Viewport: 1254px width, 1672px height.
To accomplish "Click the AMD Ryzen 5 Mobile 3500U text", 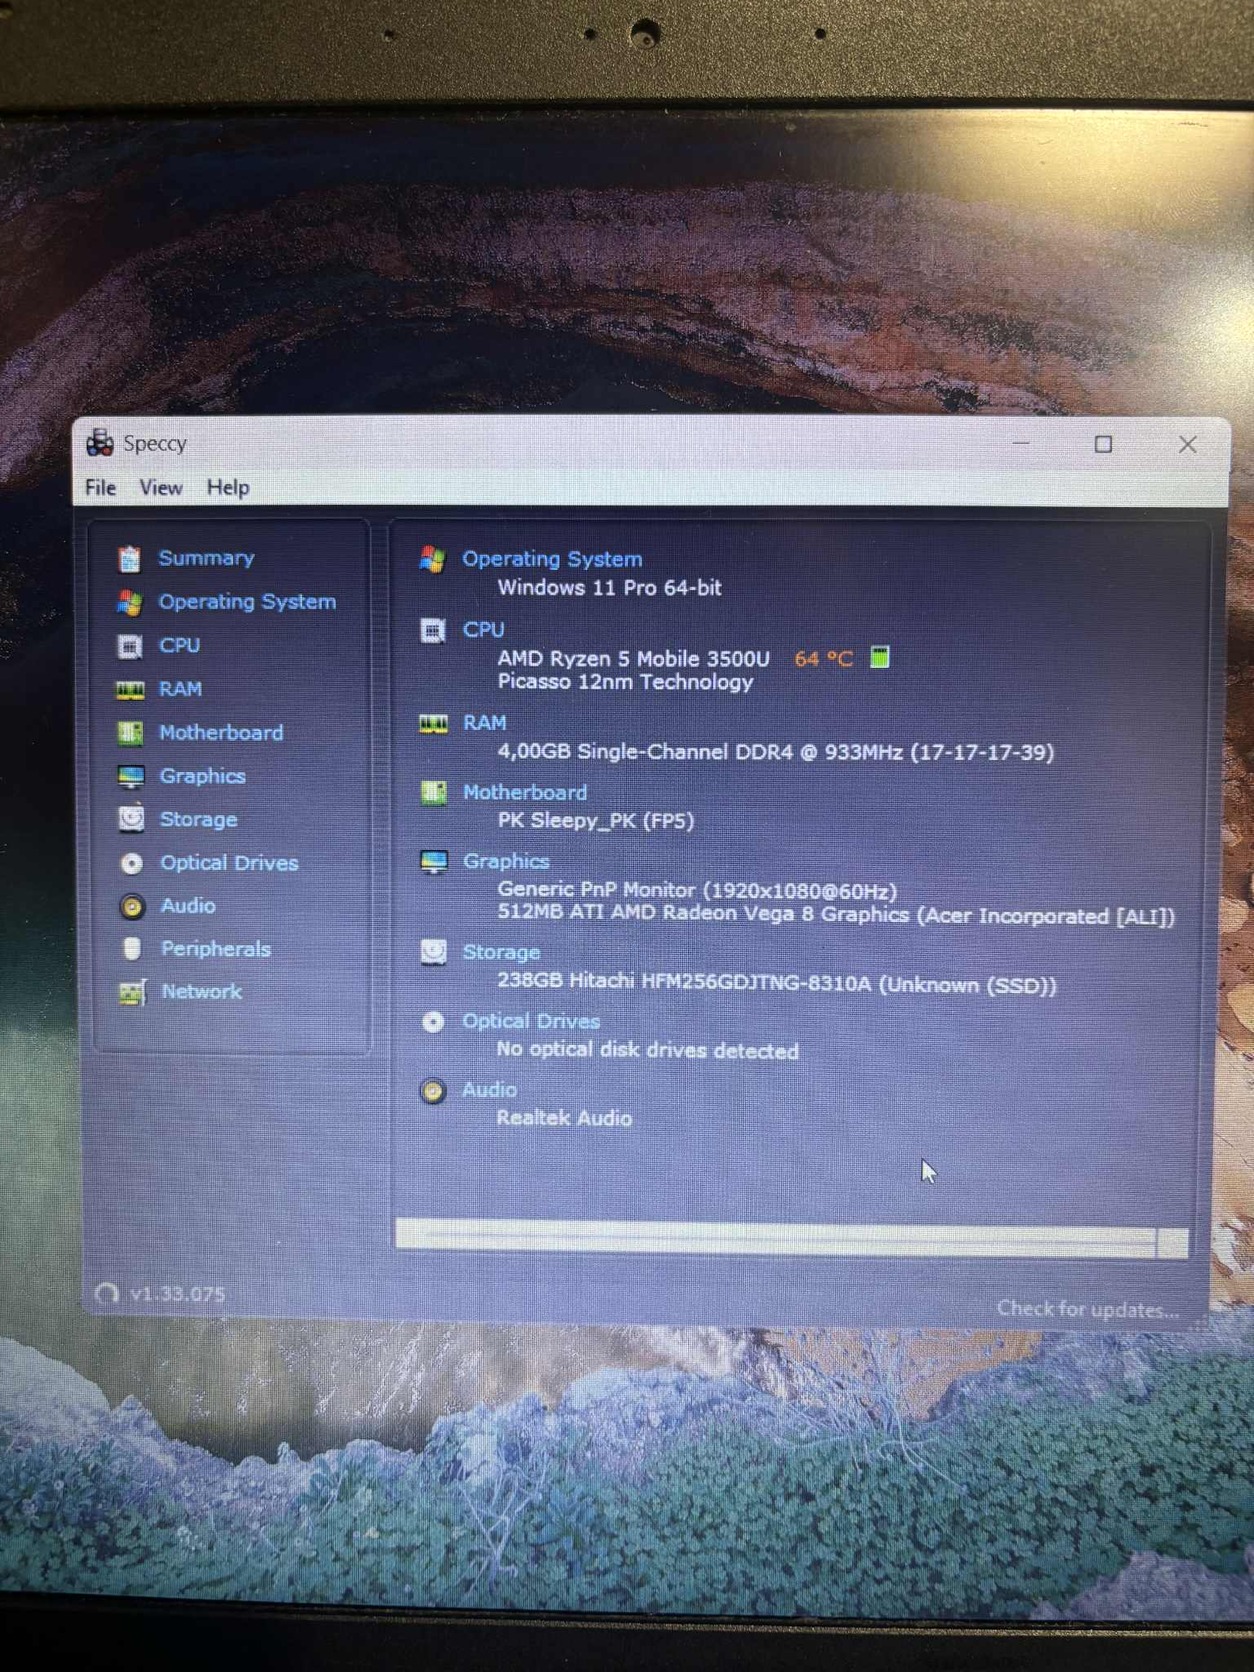I will point(634,659).
